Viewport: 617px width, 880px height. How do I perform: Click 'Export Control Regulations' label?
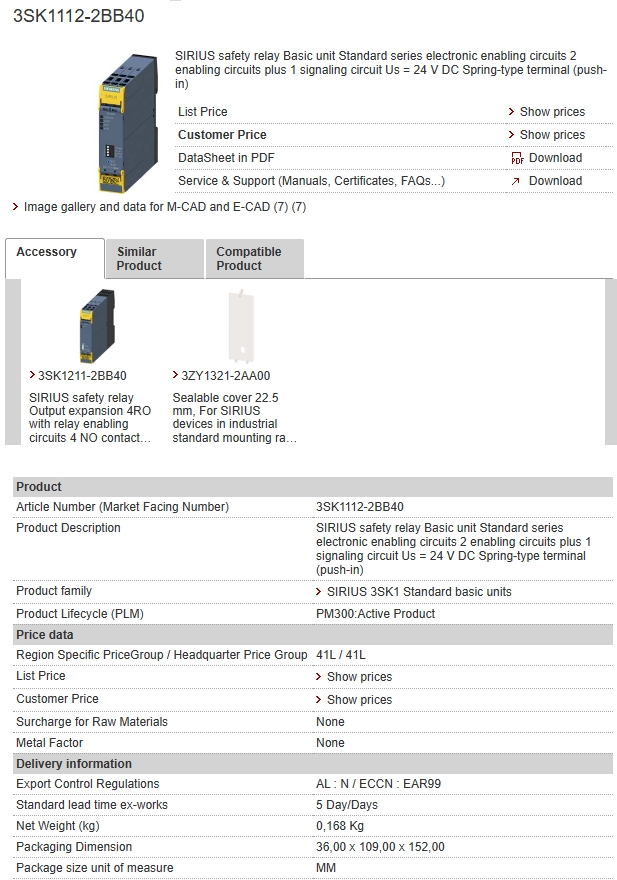pyautogui.click(x=88, y=784)
